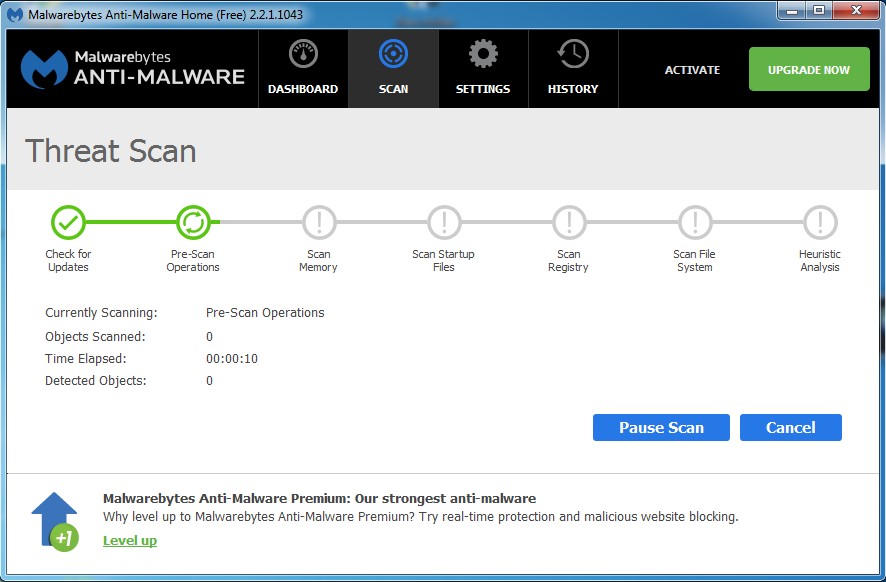Select the Scan Startup Files icon

(443, 222)
